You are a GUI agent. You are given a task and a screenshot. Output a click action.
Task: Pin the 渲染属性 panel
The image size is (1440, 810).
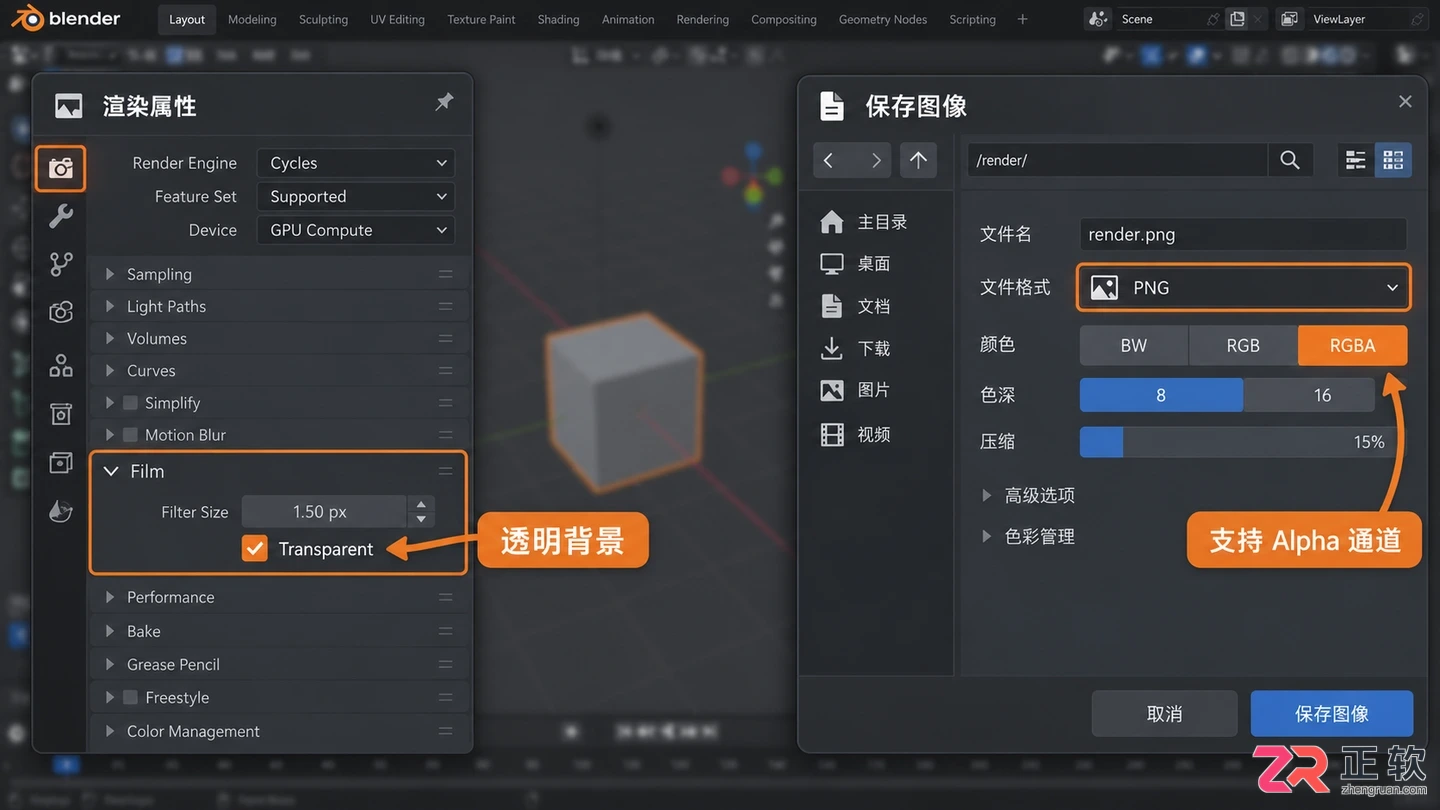pos(444,102)
